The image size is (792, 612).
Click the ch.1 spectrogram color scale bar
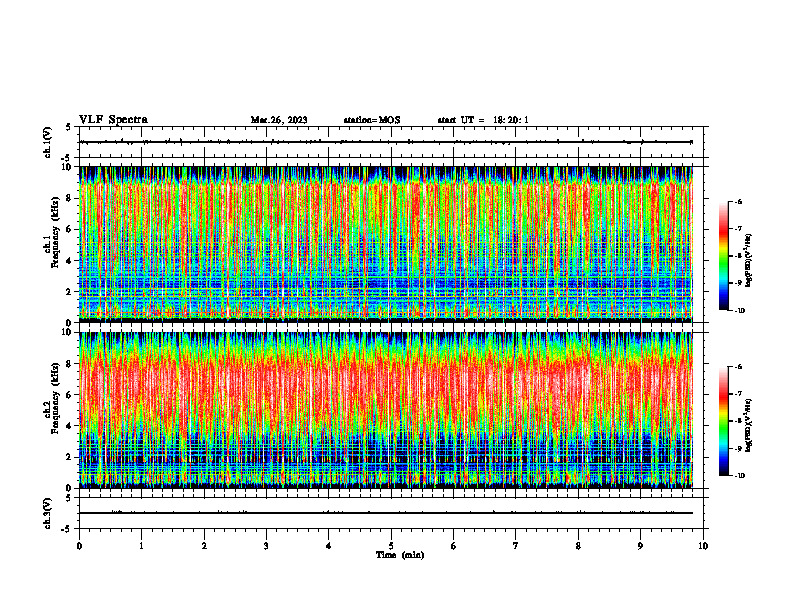pyautogui.click(x=723, y=256)
